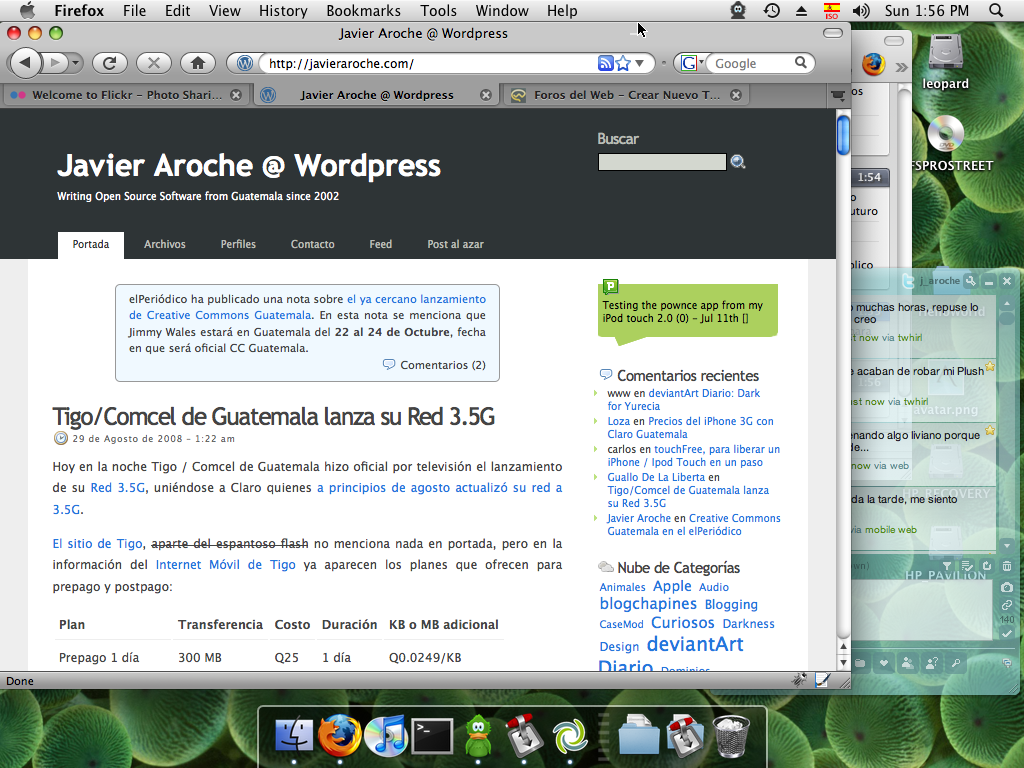
Task: Follow the 'Internet Móvil de Tigo' link
Action: pyautogui.click(x=225, y=564)
